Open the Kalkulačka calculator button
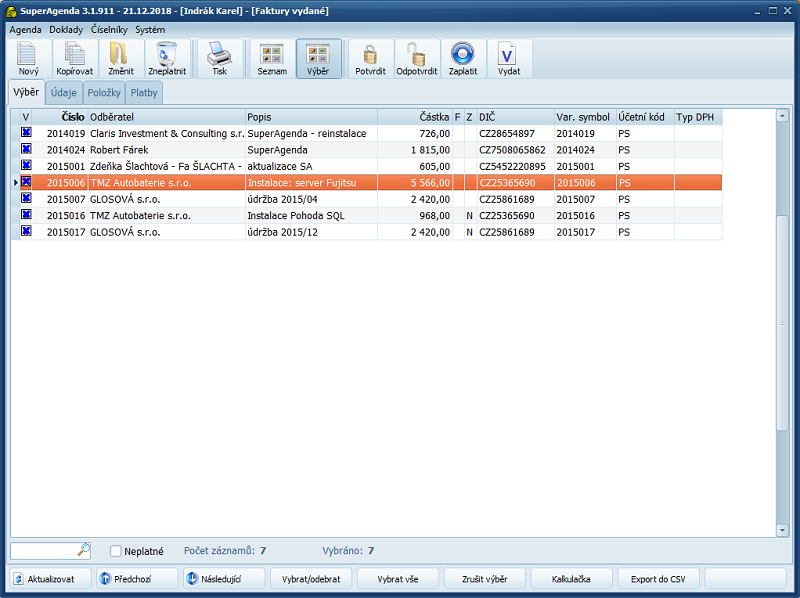Screen dimensions: 800x598 571,579
